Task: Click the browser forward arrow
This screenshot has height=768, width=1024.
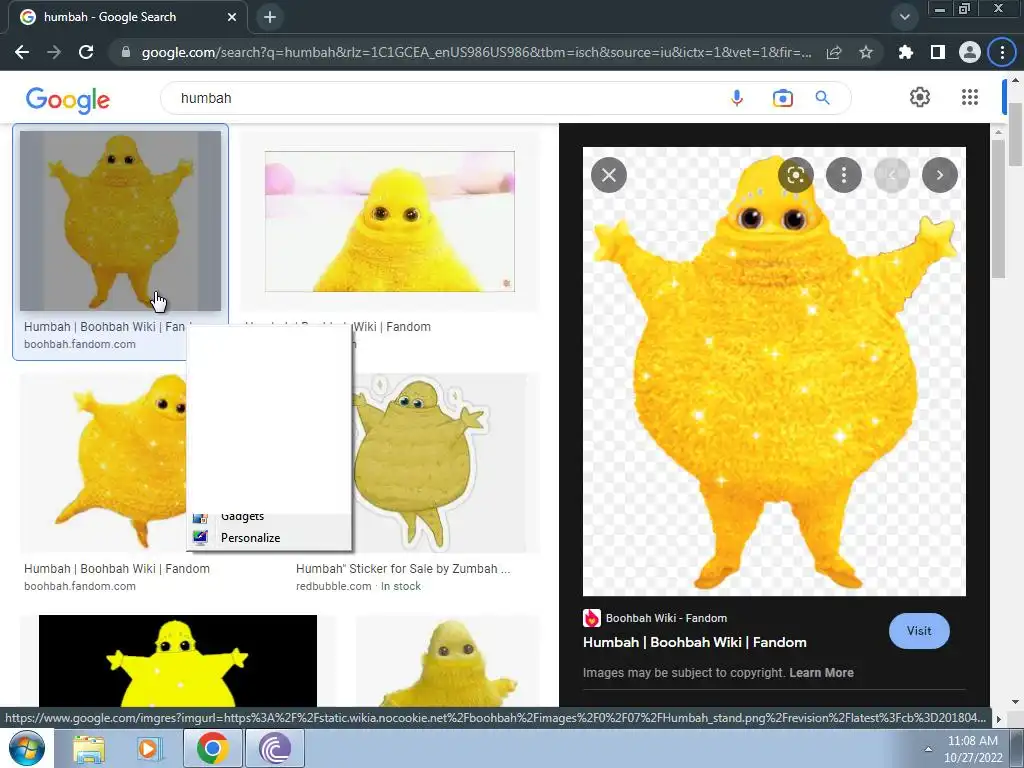Action: (54, 52)
